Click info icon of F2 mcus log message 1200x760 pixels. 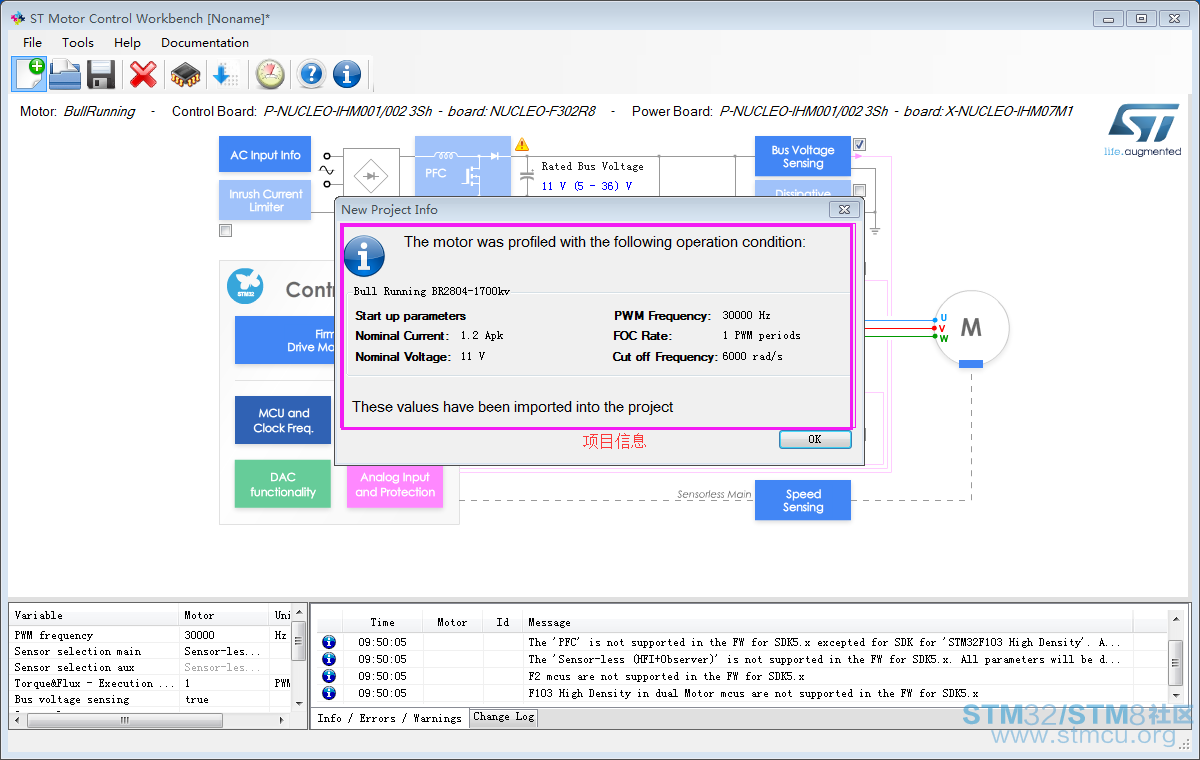[x=329, y=676]
